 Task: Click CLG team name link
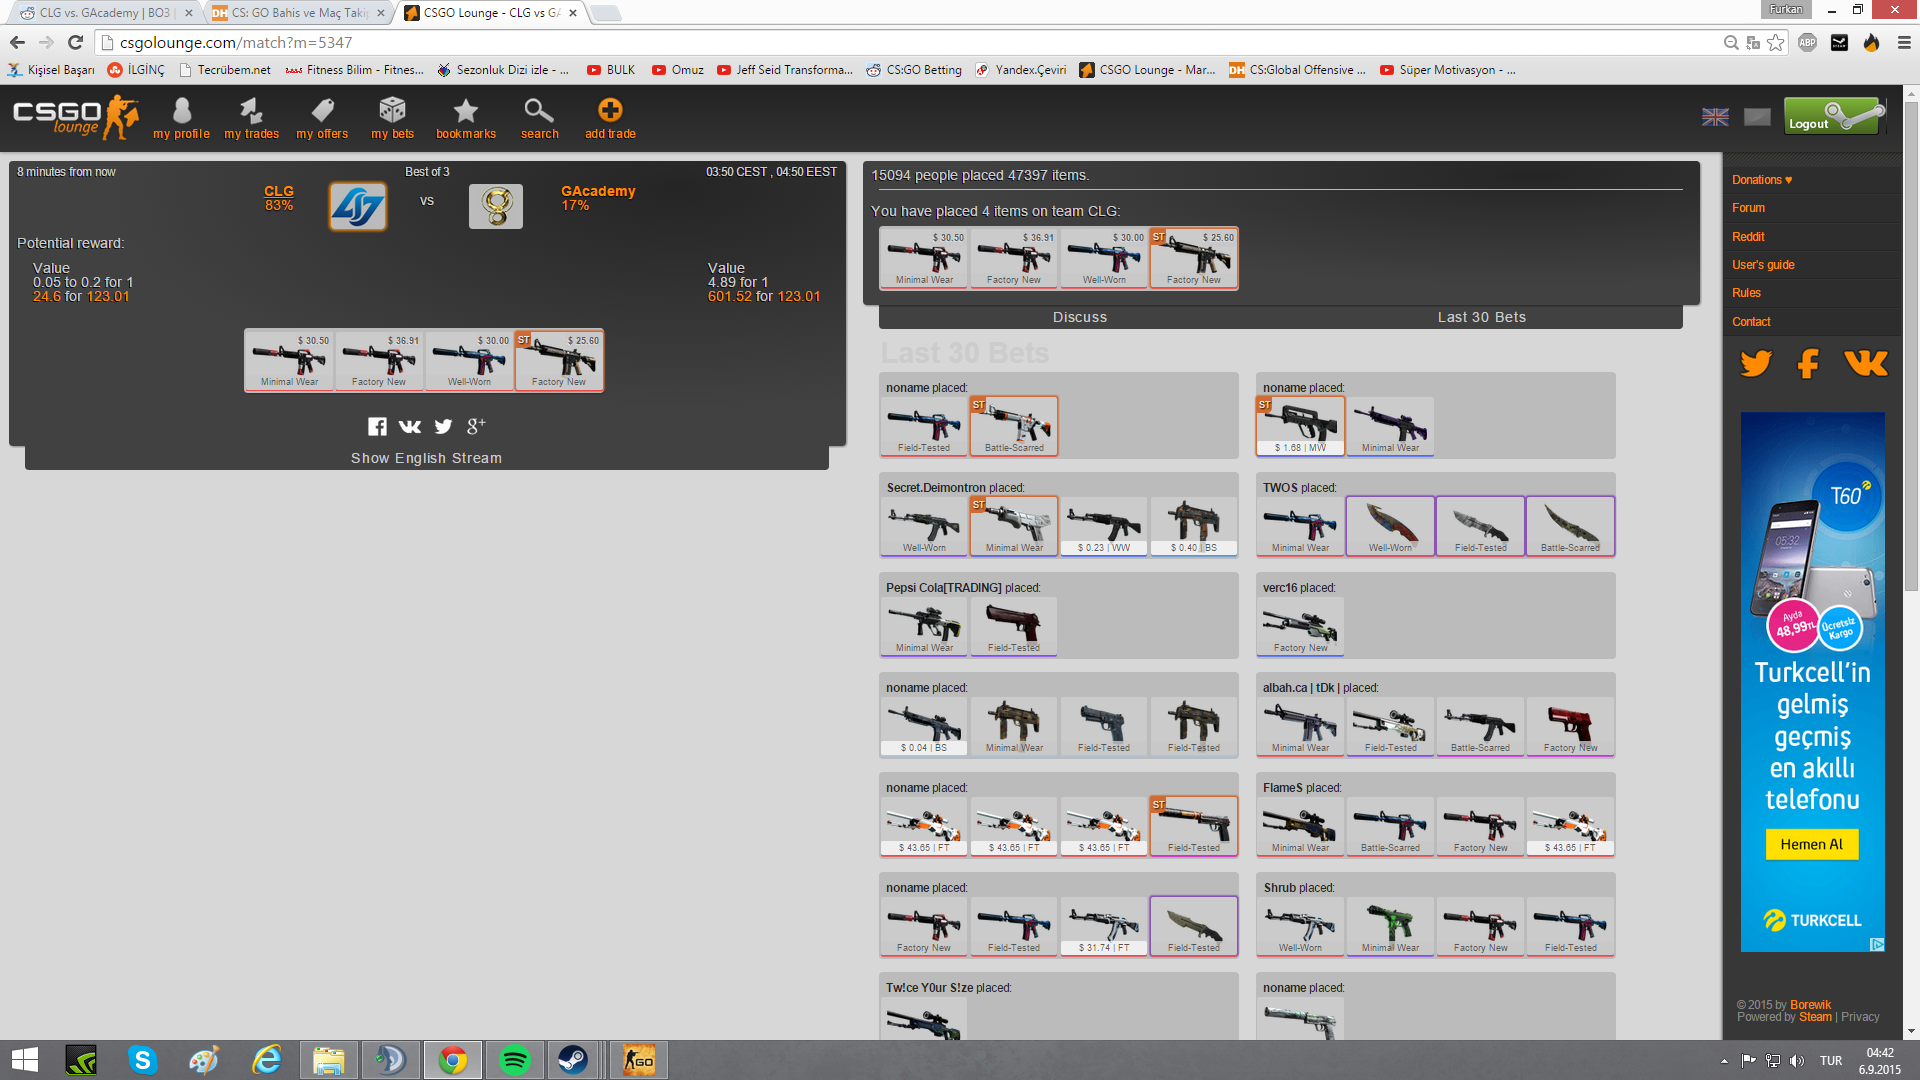click(279, 191)
